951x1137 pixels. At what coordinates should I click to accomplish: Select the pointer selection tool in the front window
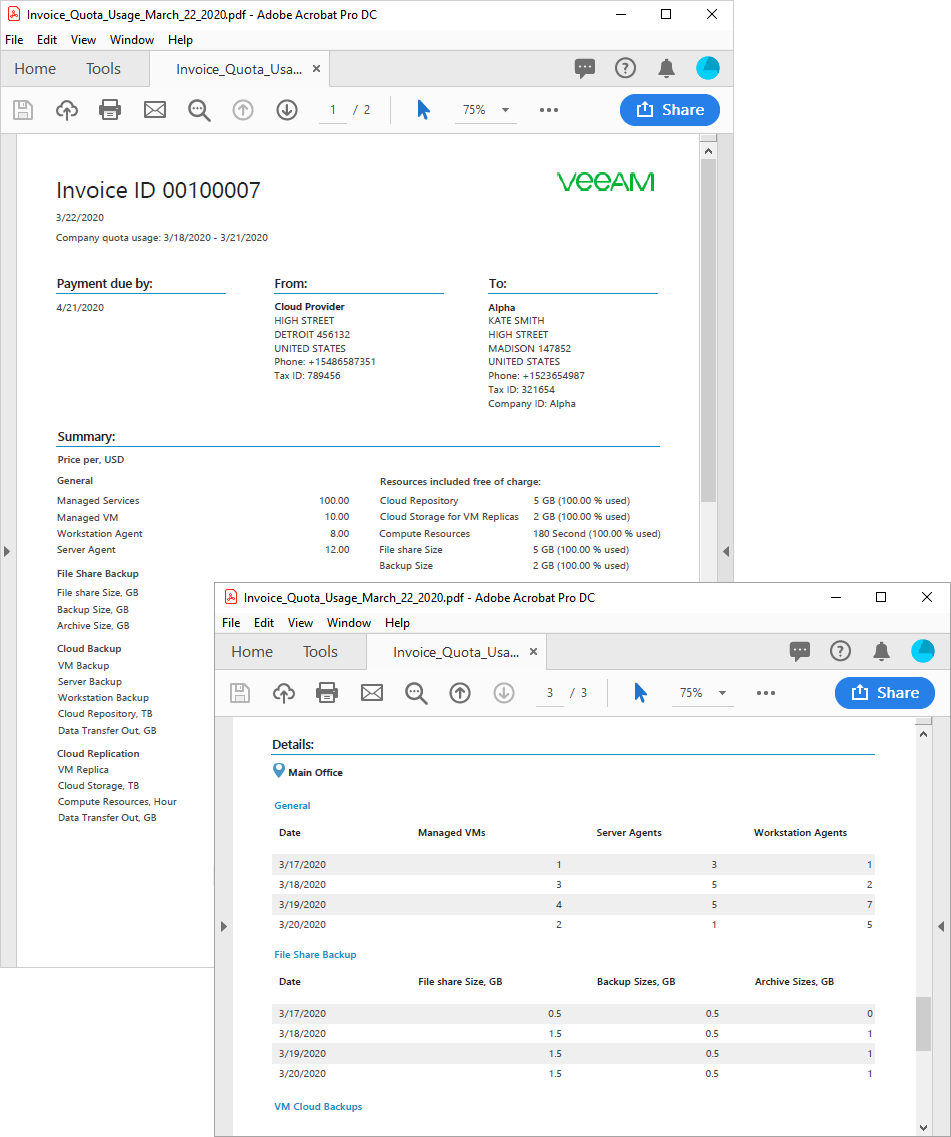pyautogui.click(x=641, y=693)
